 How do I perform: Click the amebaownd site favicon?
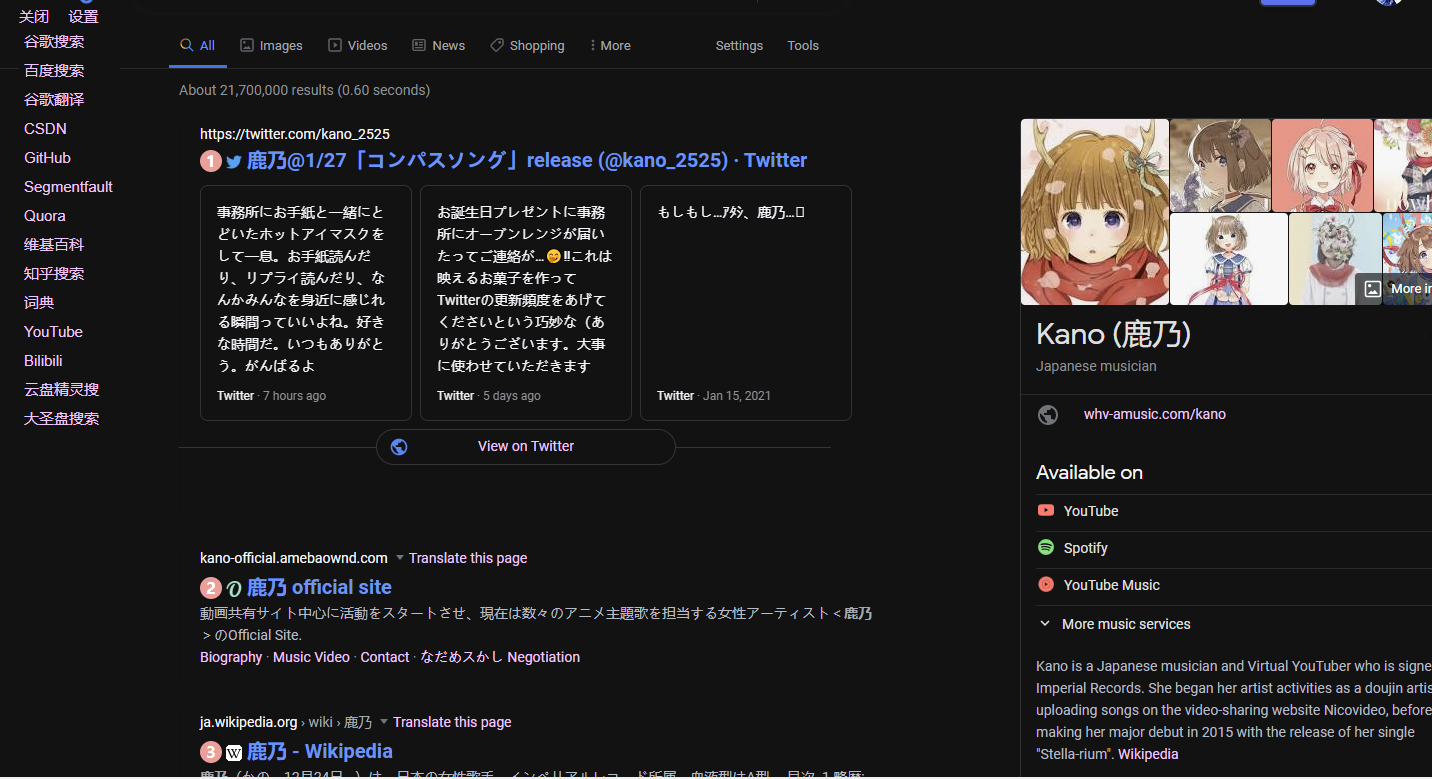click(x=234, y=588)
